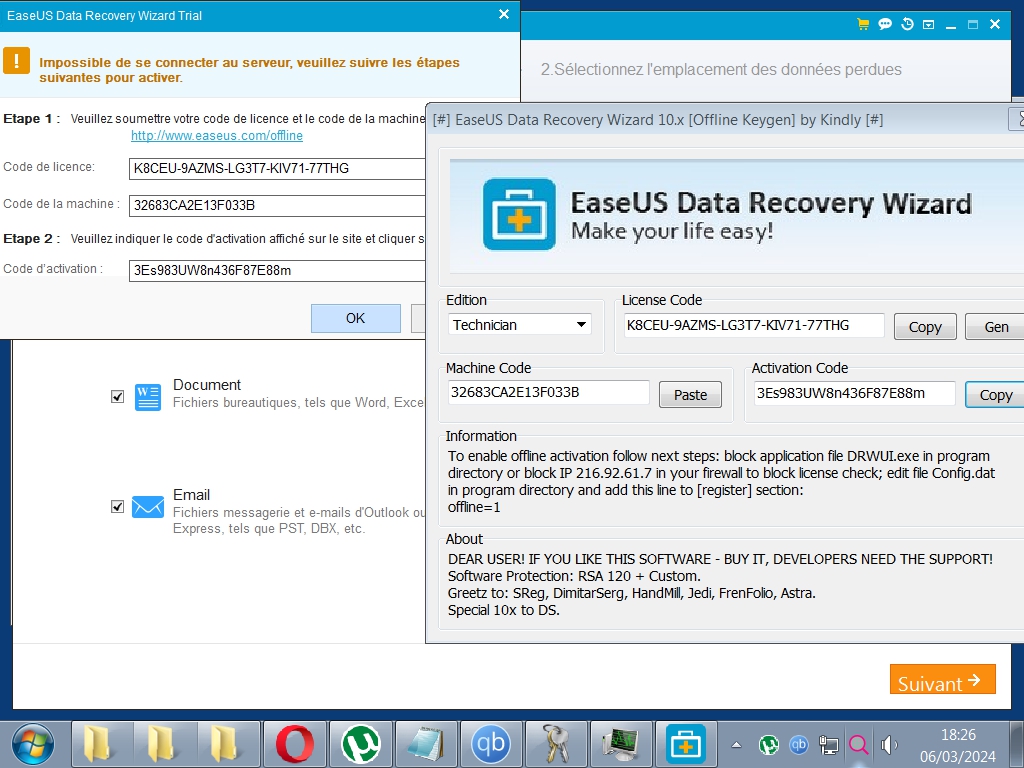Show hidden system tray icons
This screenshot has width=1024, height=768.
point(737,744)
